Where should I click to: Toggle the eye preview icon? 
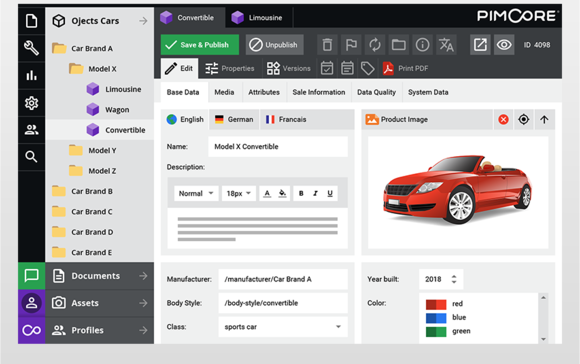pos(504,45)
